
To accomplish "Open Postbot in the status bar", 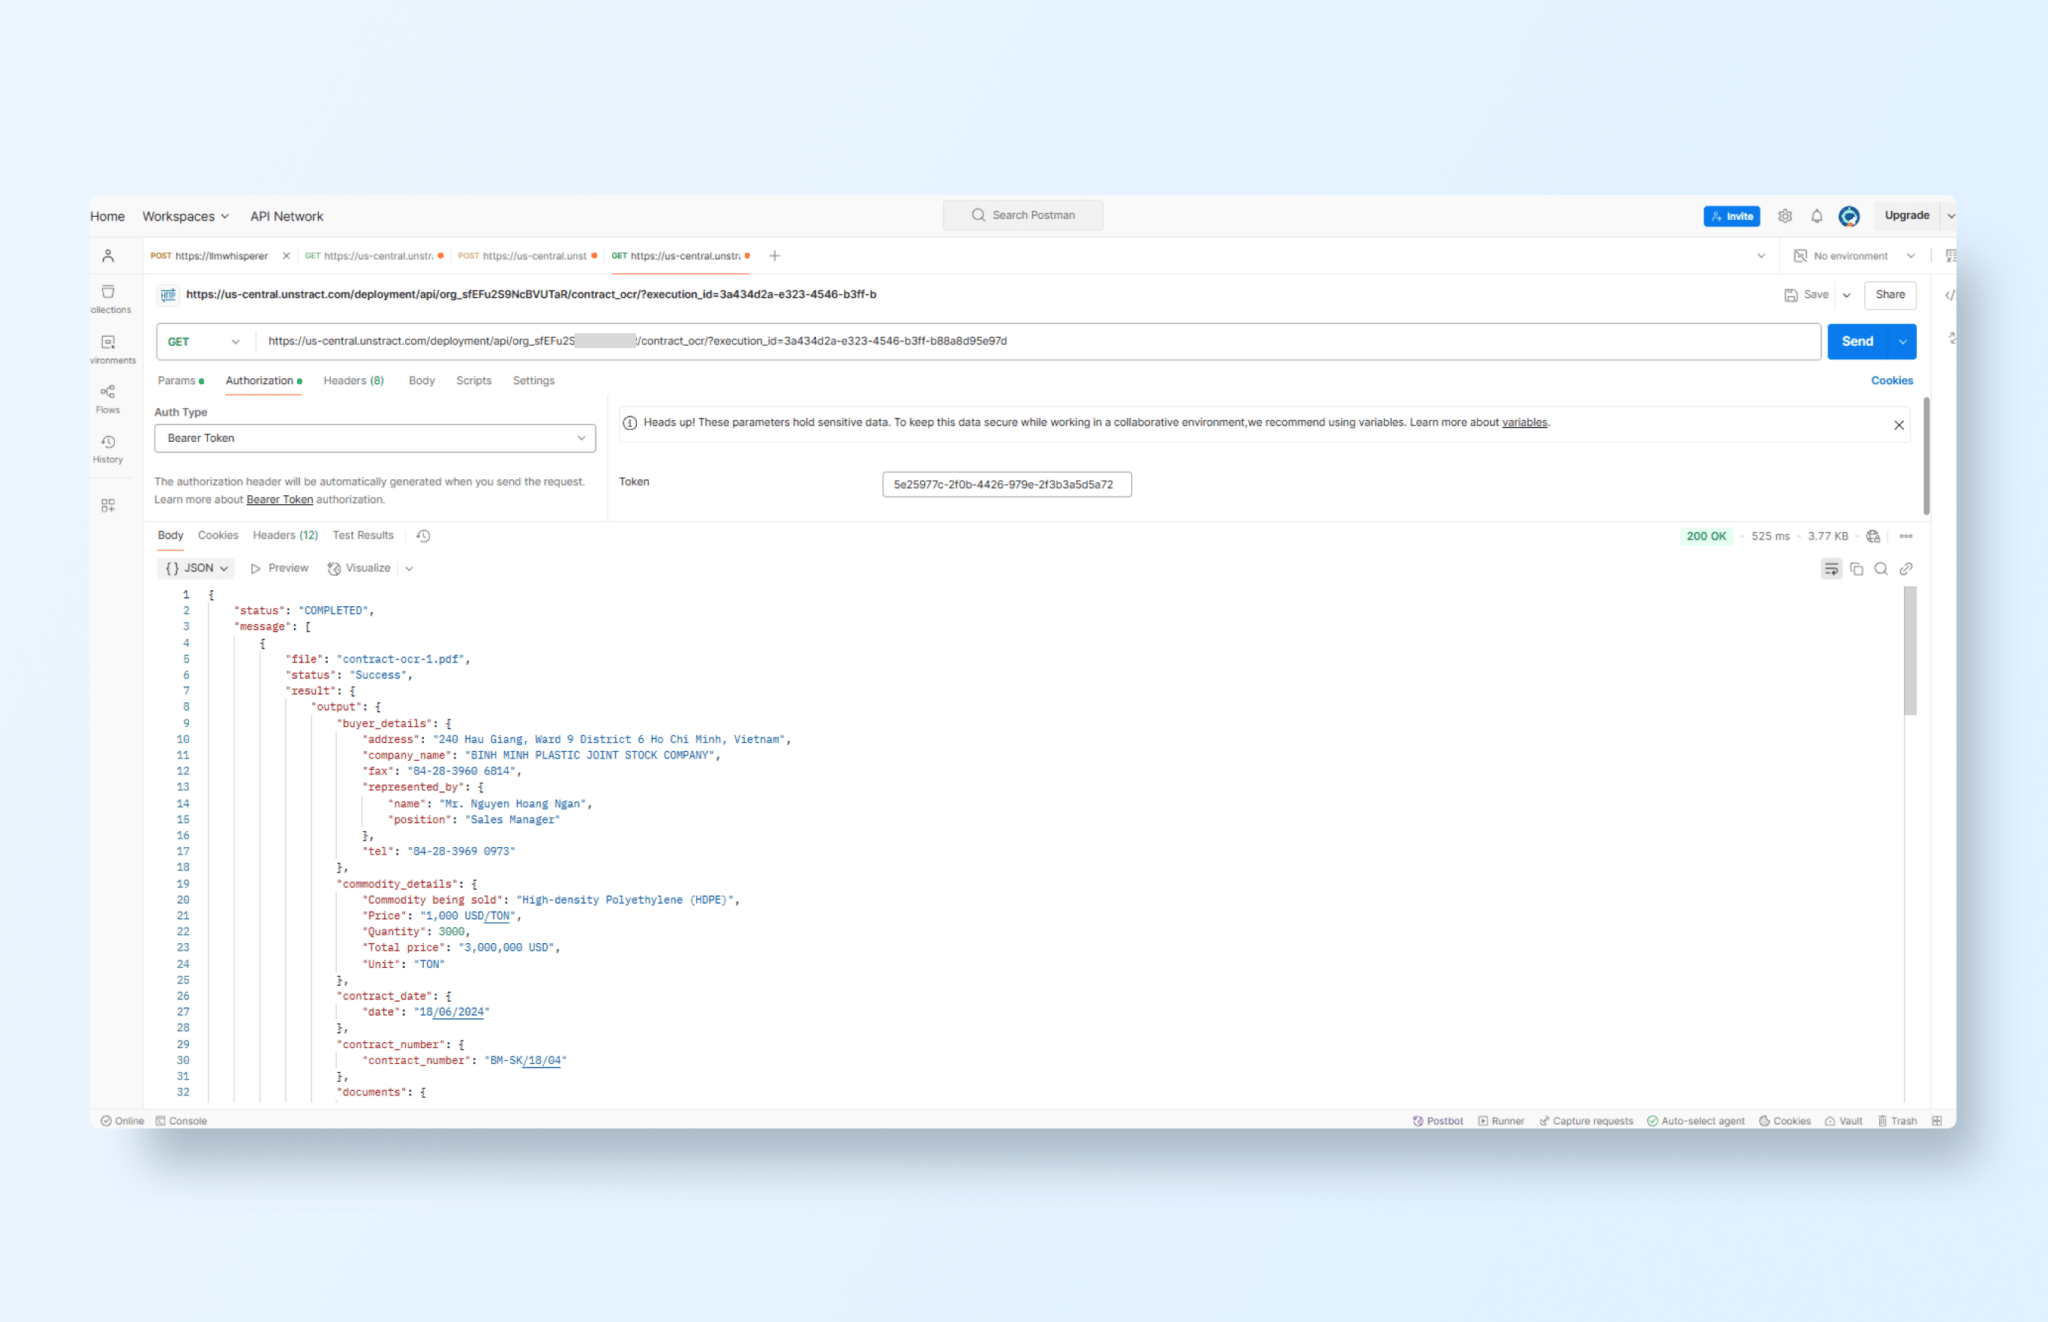I will [1438, 1120].
